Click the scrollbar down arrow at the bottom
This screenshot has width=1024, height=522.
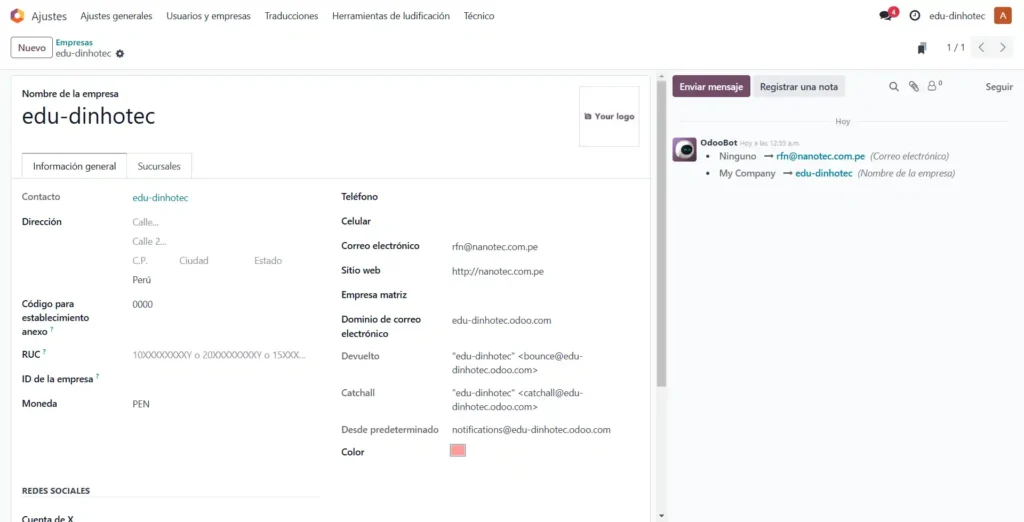(661, 516)
